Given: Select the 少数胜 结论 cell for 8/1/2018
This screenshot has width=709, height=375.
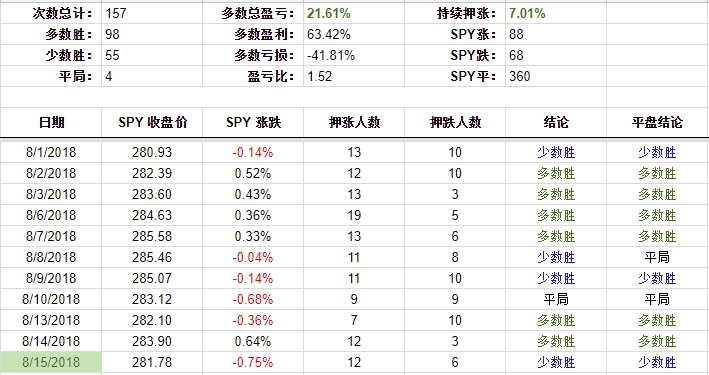Looking at the screenshot, I should click(556, 152).
